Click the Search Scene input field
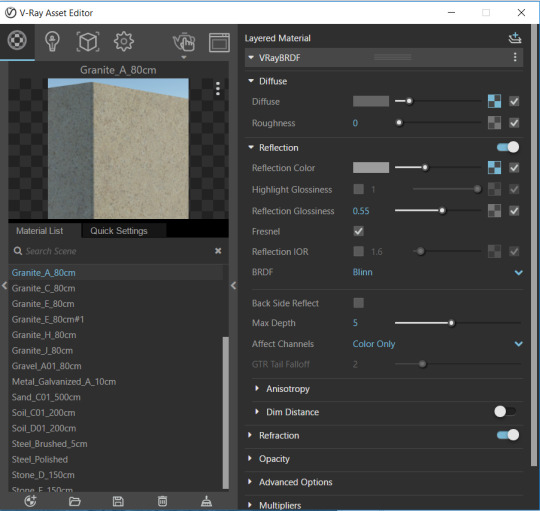 117,251
